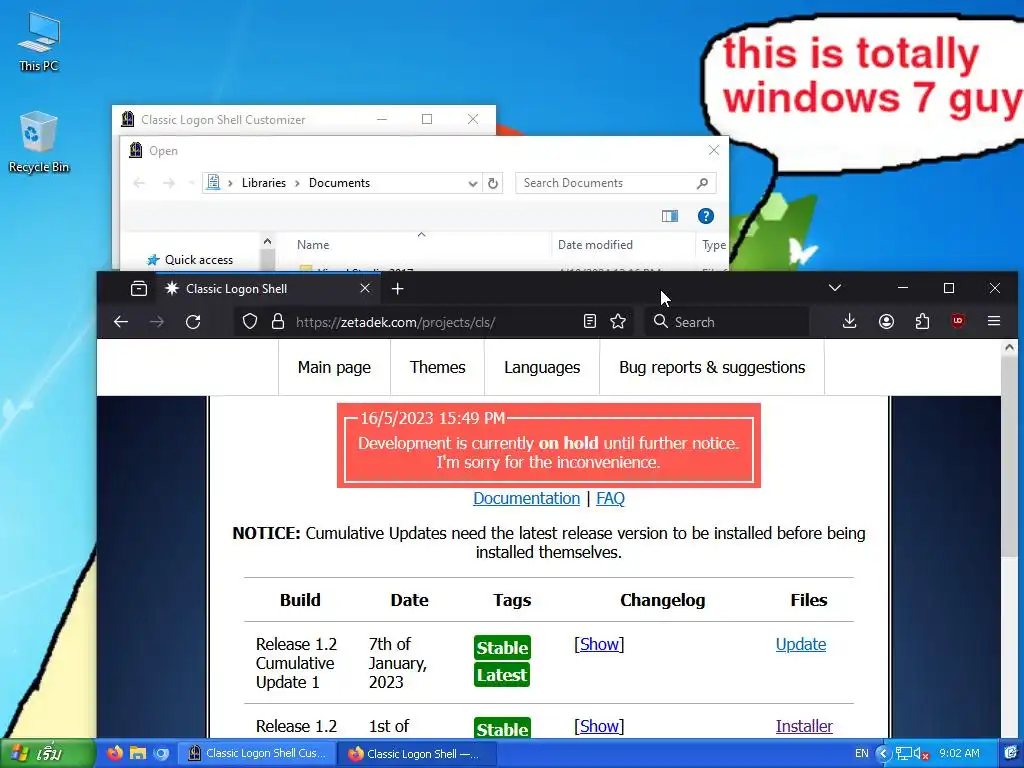This screenshot has height=768, width=1024.
Task: Click Stable tag of Cumulative Update 1
Action: pos(502,647)
